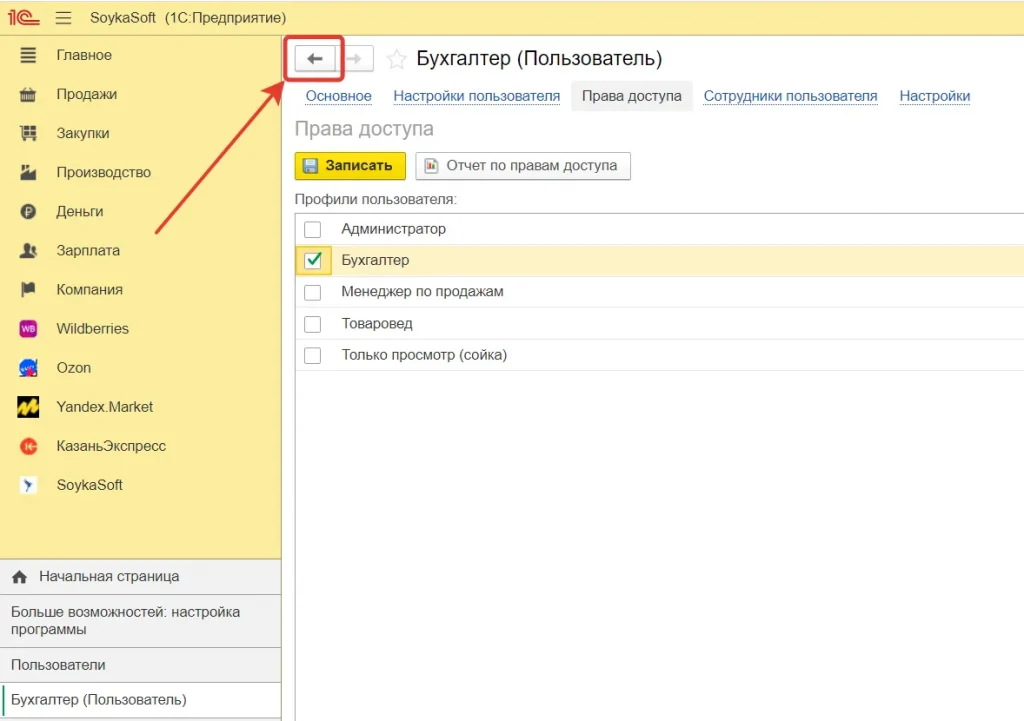Enable the Товаровед profile checkbox
Screen dimensions: 1024x721
(313, 324)
